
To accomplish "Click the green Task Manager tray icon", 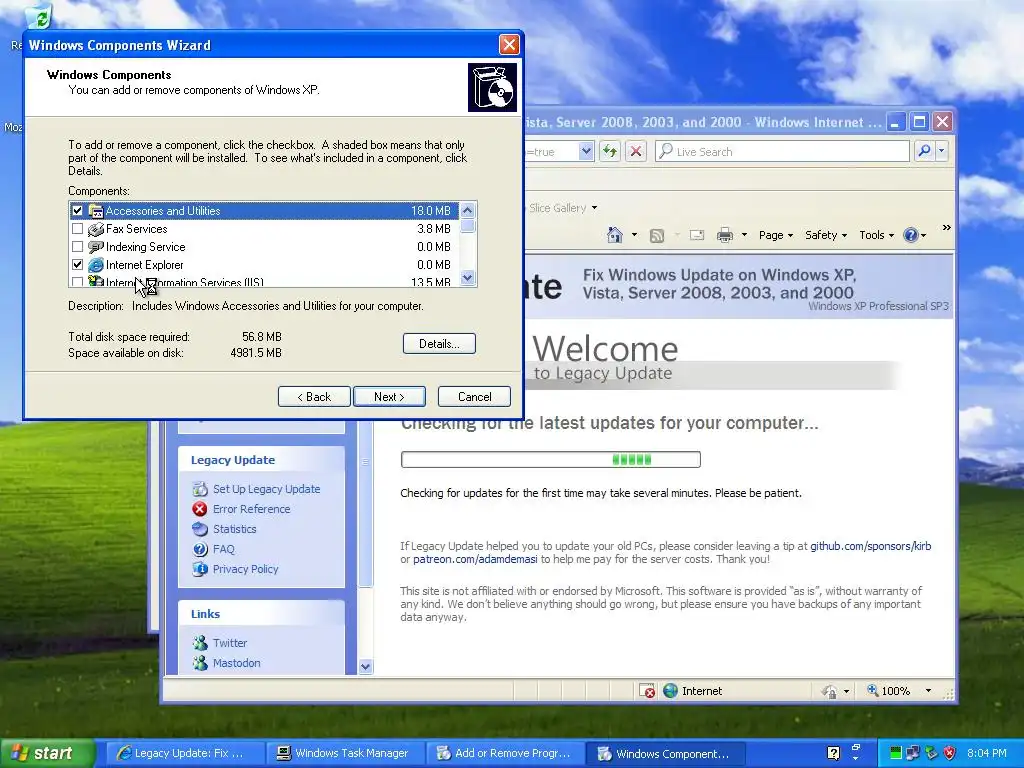I will point(895,753).
